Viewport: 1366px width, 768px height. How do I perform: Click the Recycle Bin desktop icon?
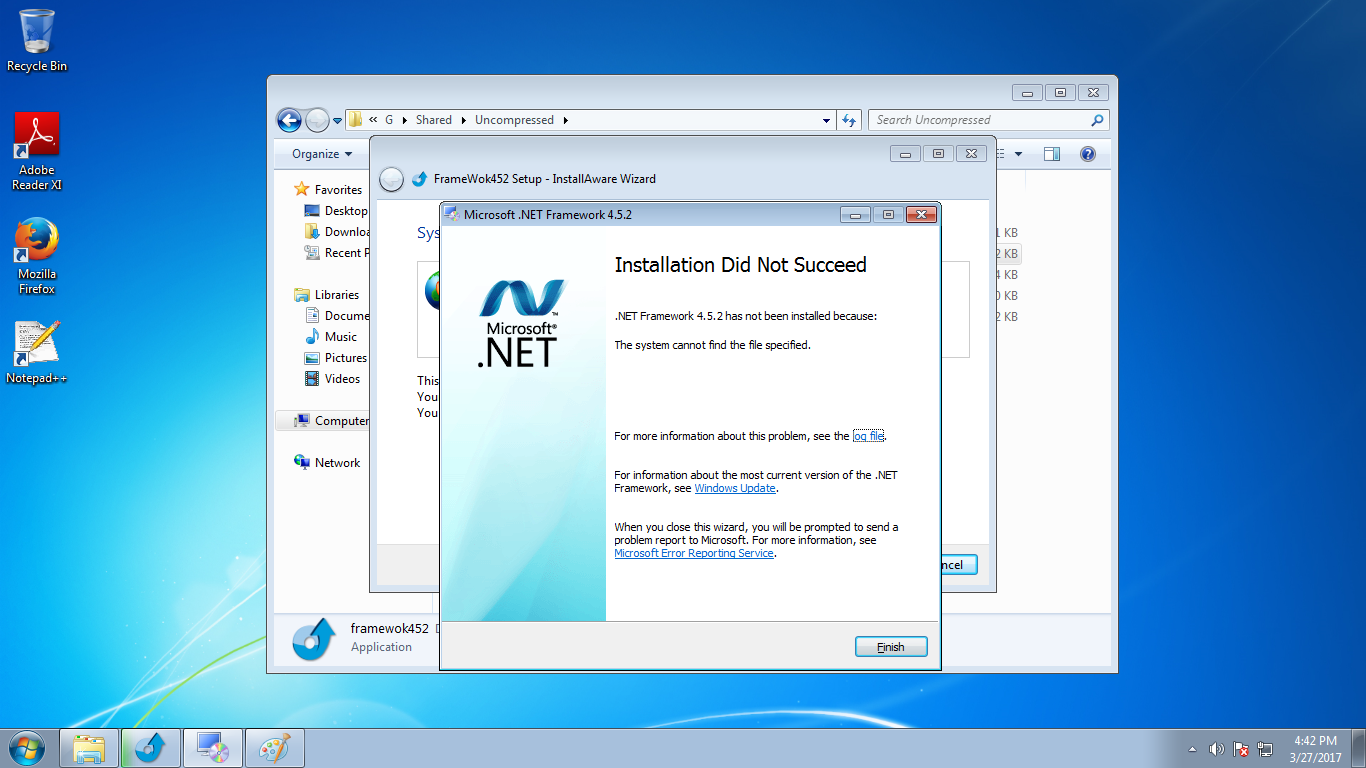click(x=37, y=41)
